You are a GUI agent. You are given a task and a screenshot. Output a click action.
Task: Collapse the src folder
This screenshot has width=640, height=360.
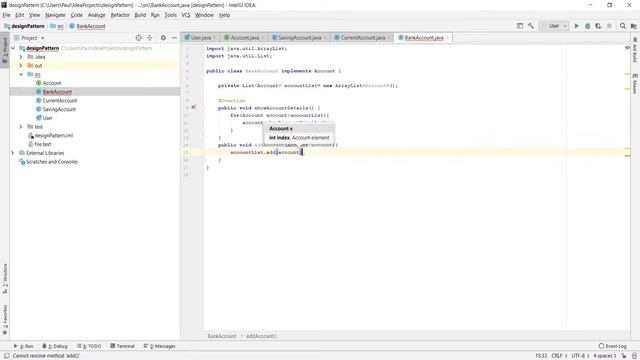21,74
